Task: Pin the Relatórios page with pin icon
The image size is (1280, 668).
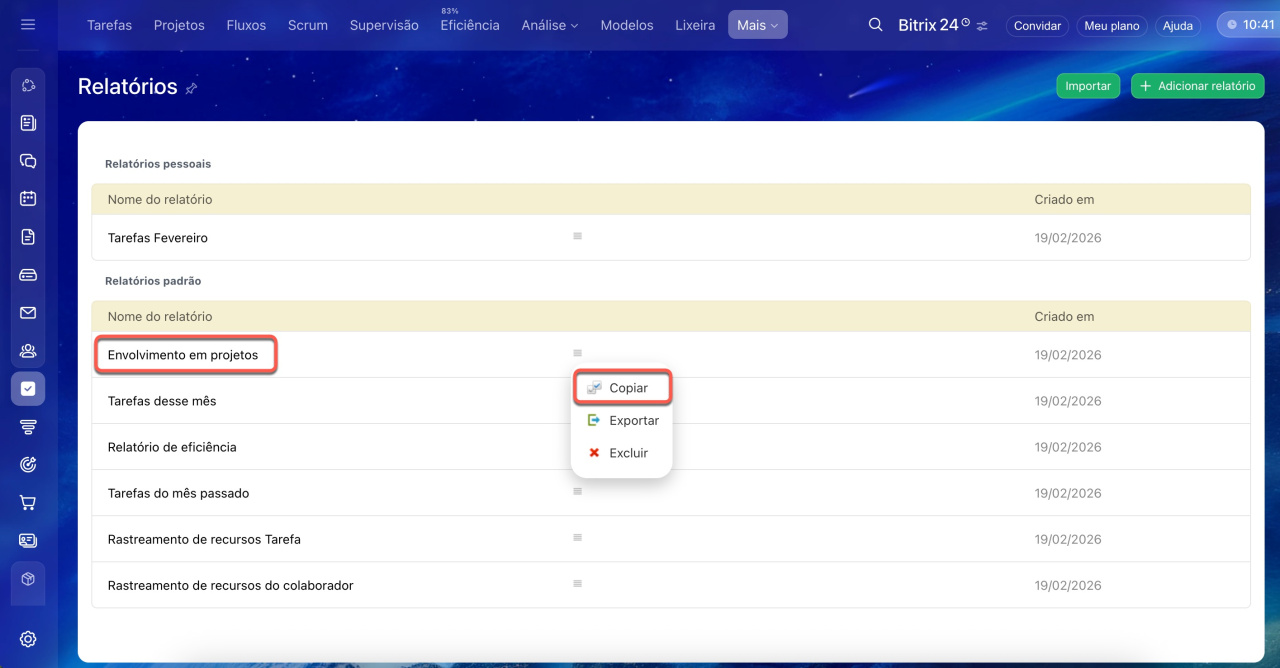Action: point(191,88)
